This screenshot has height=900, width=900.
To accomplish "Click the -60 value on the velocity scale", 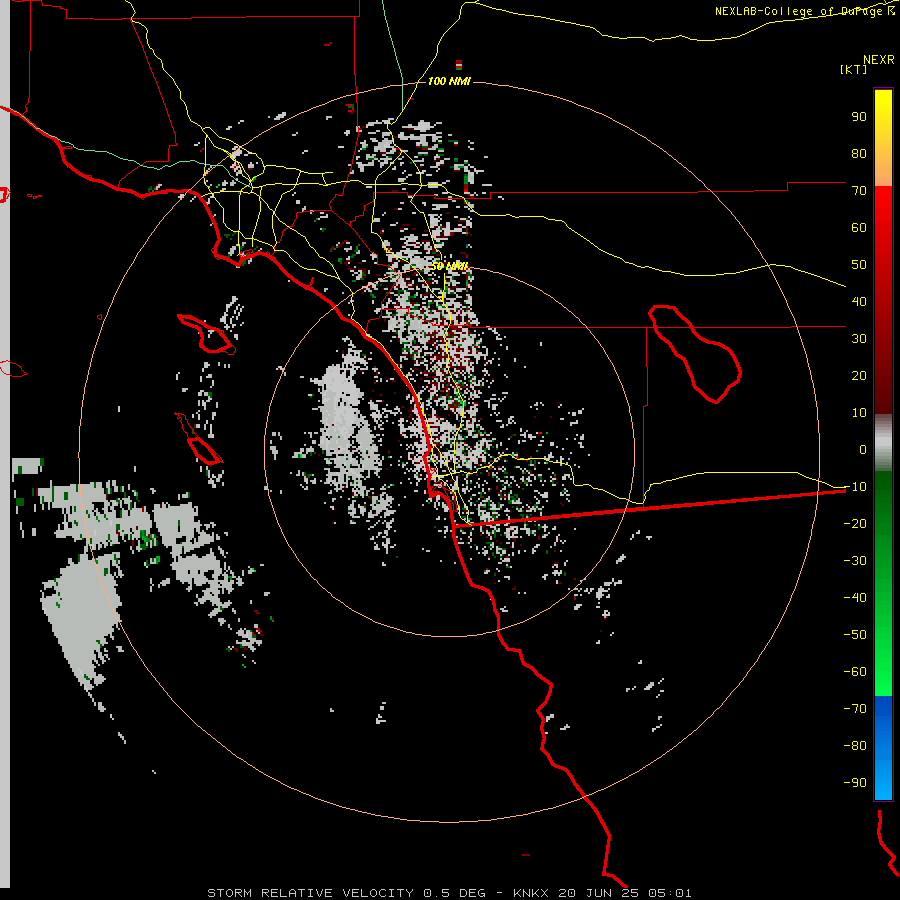I will [x=855, y=672].
